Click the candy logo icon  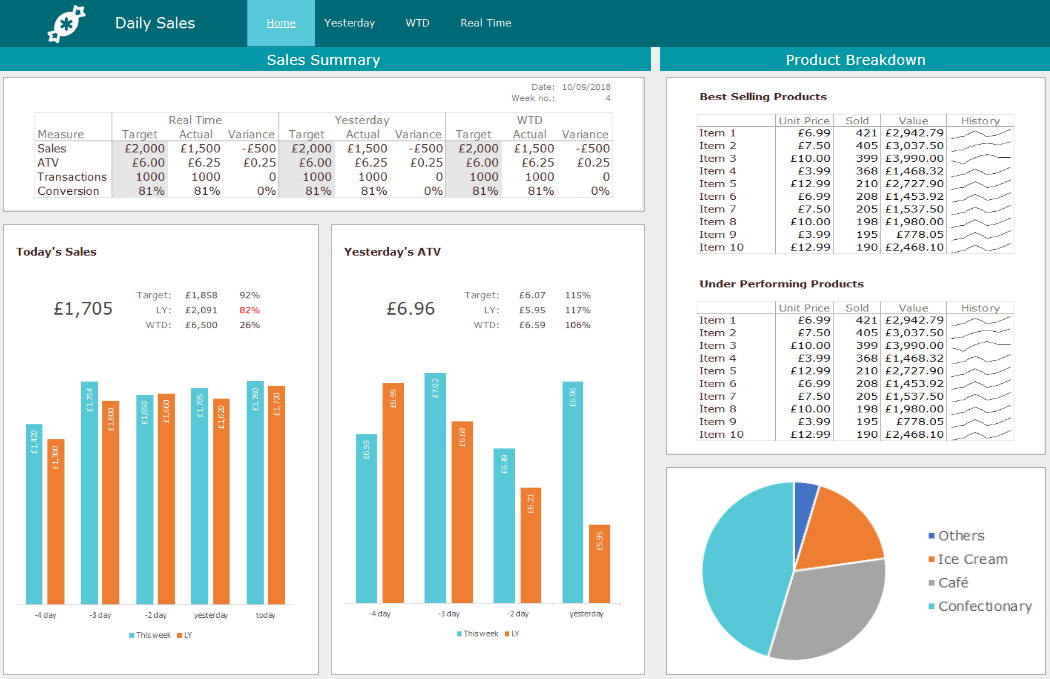point(67,23)
